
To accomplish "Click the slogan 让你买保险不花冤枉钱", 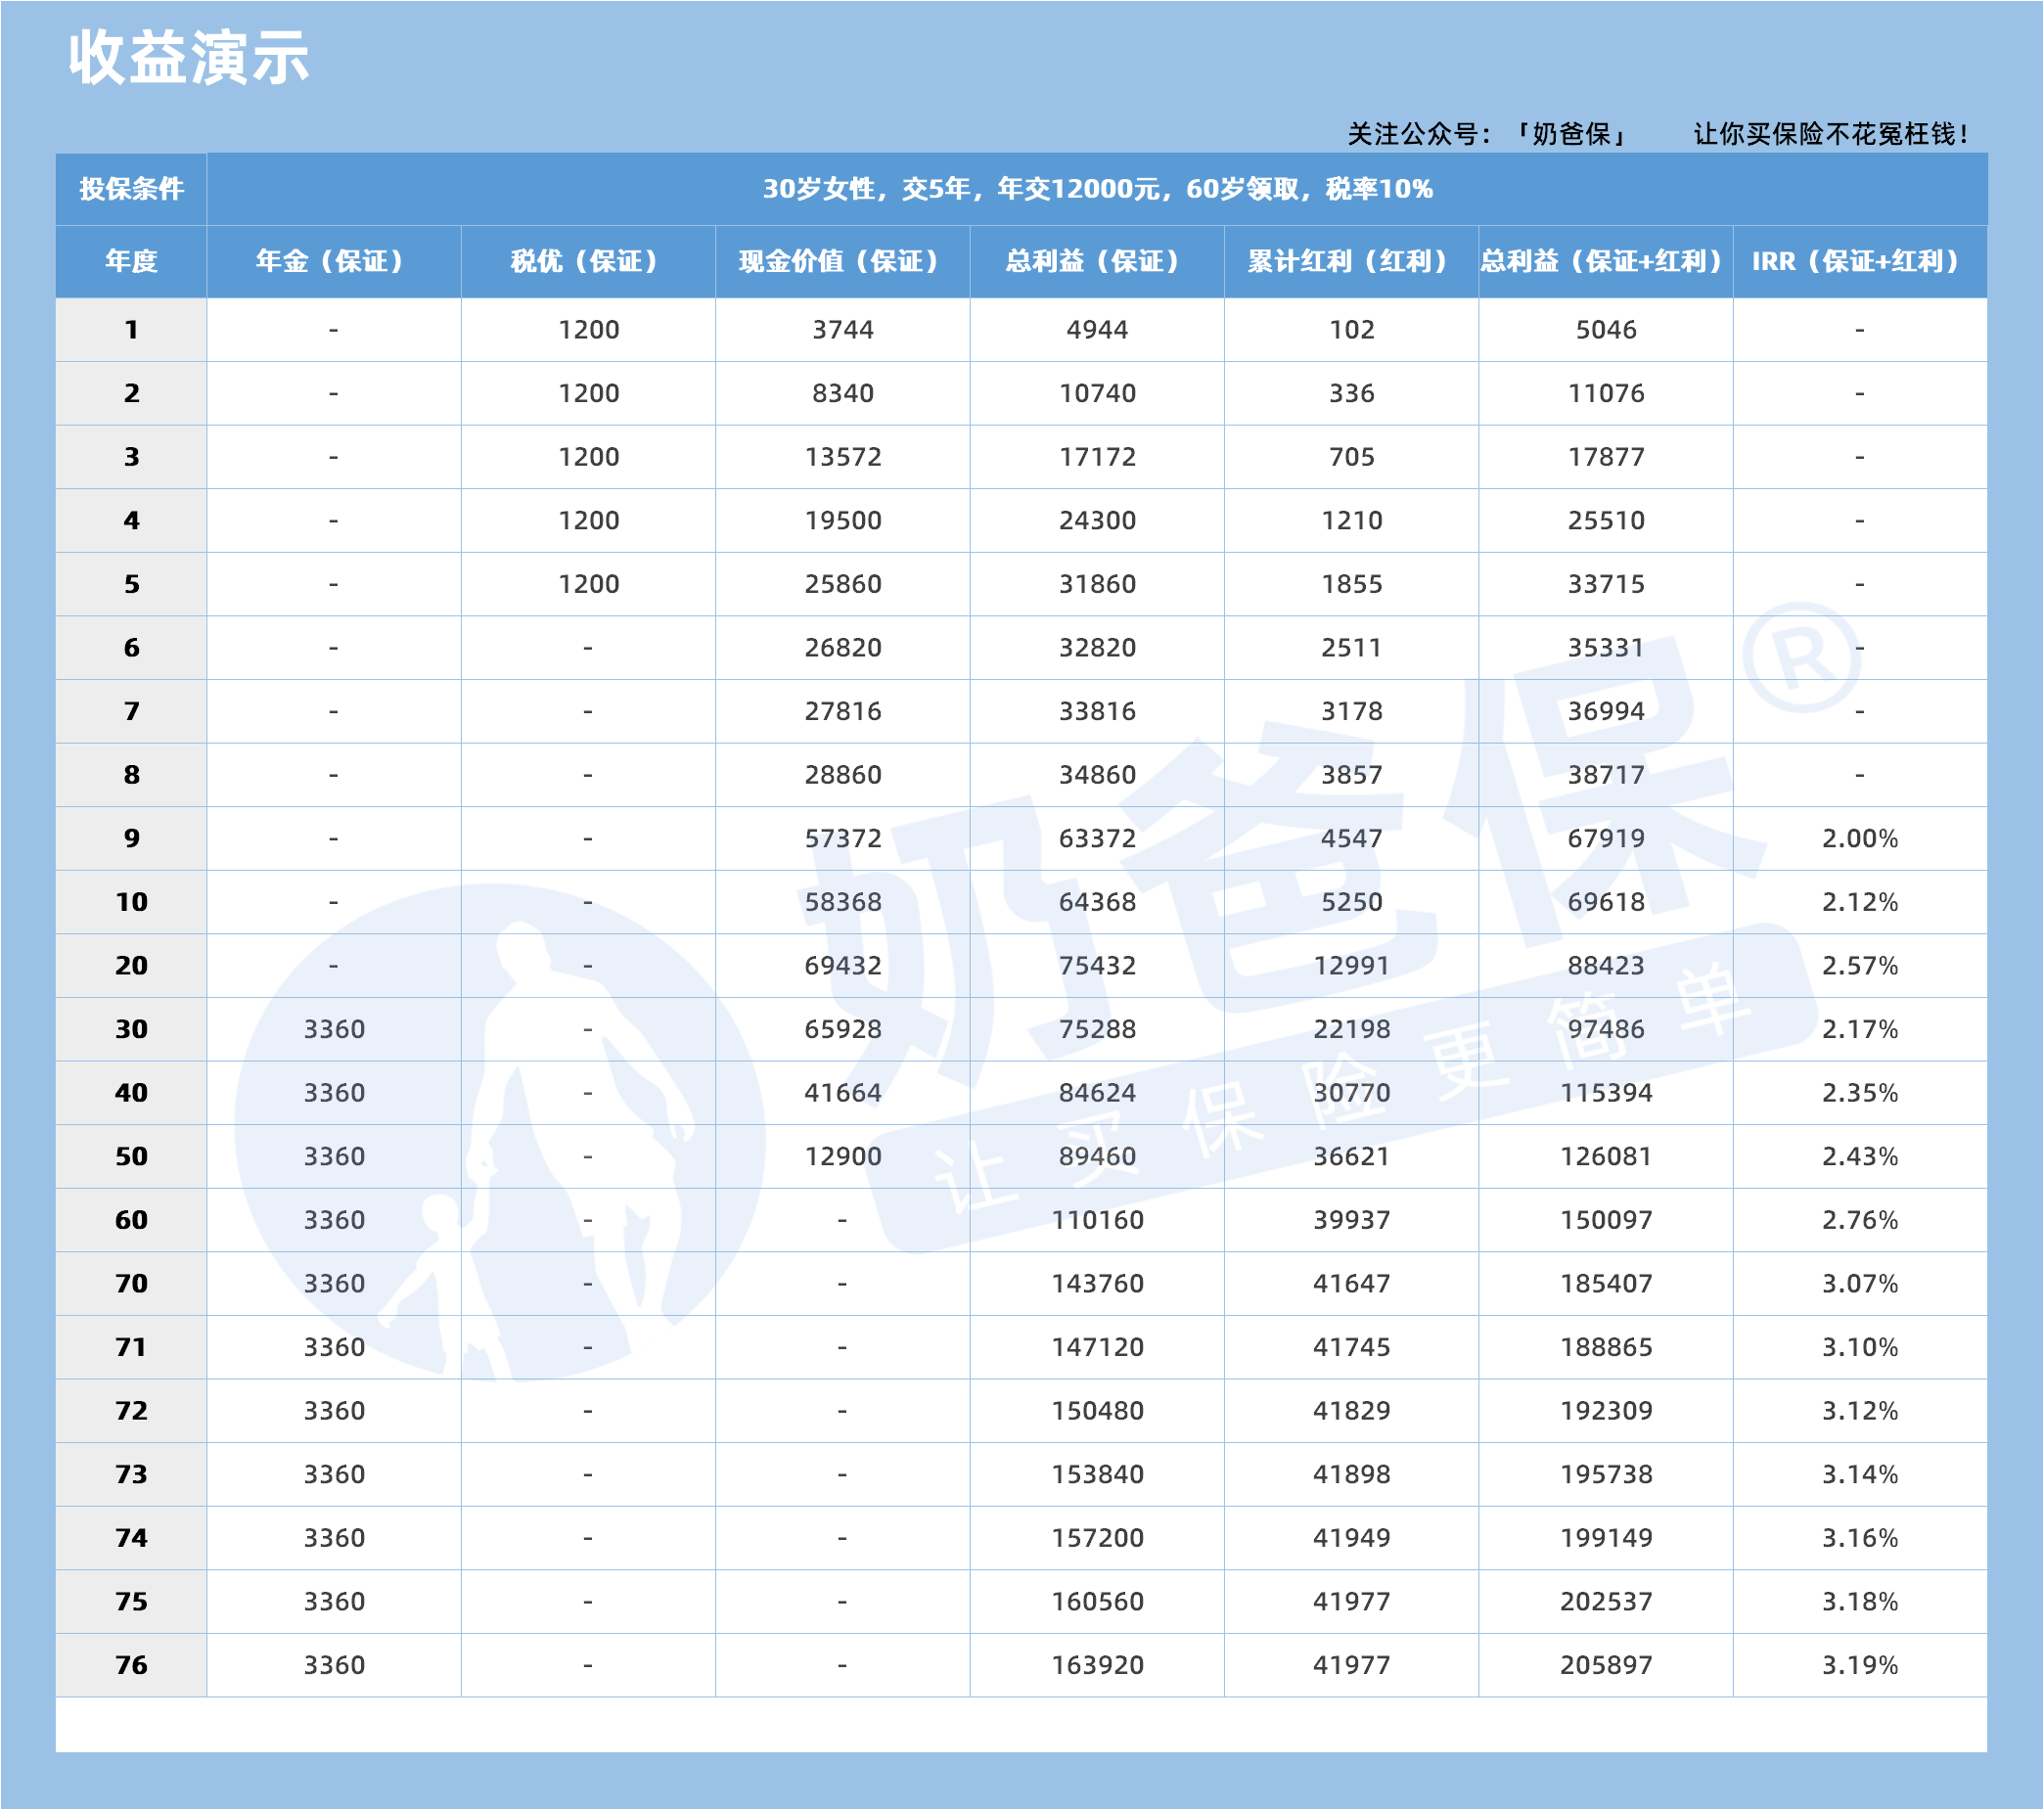I will point(1831,134).
